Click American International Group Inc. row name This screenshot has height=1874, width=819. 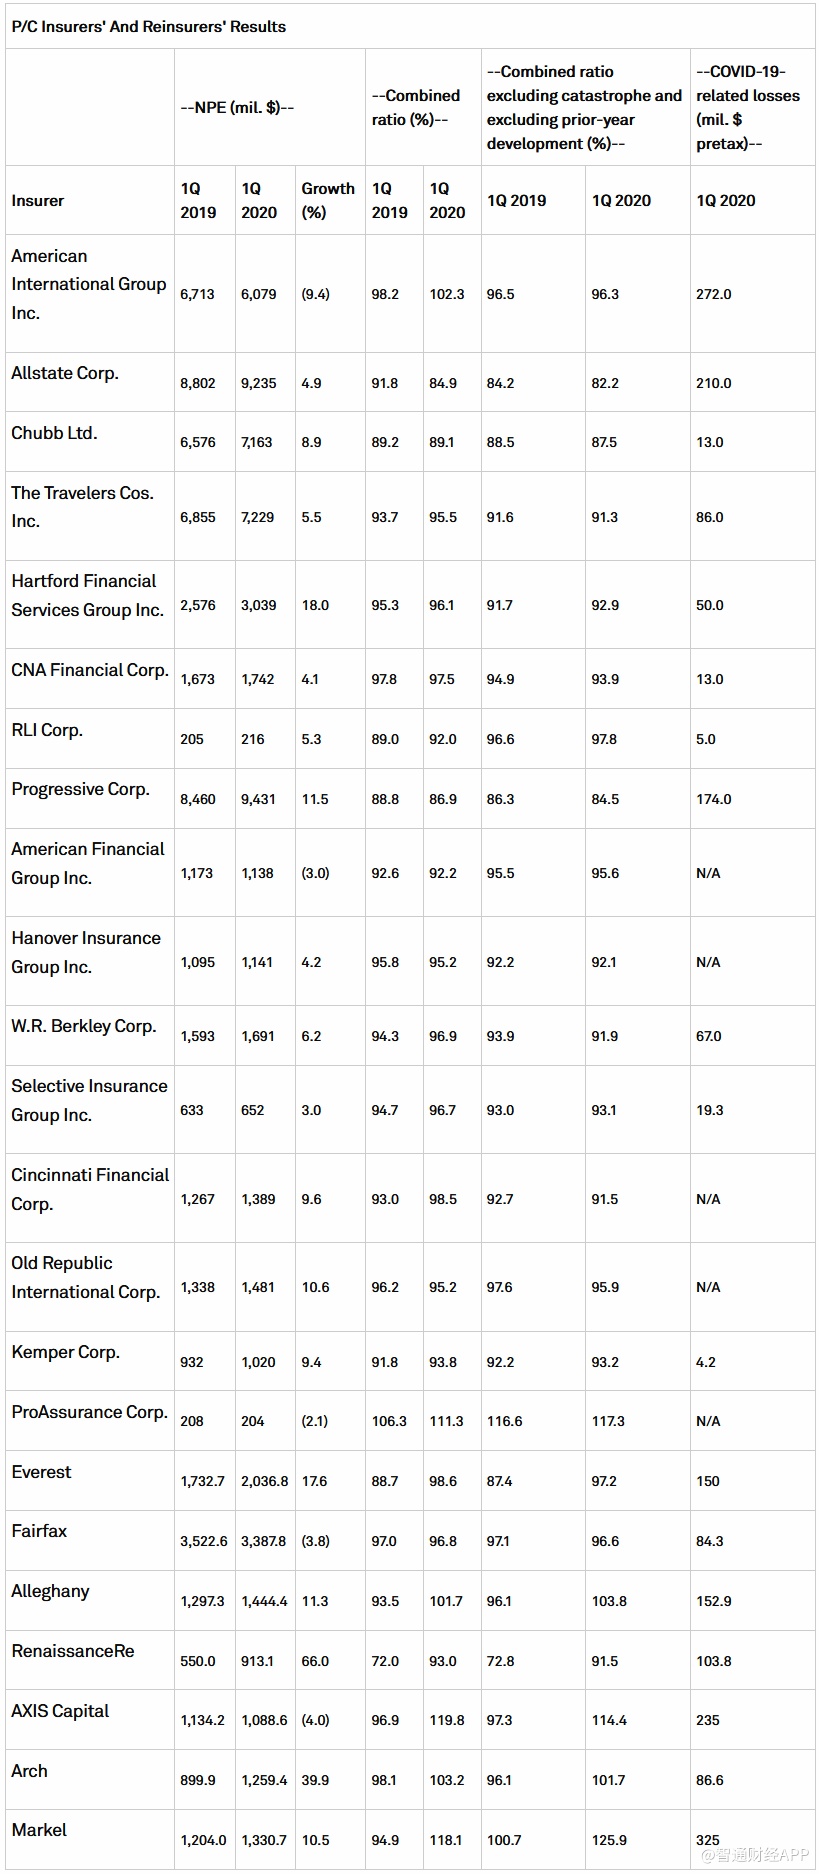(88, 284)
